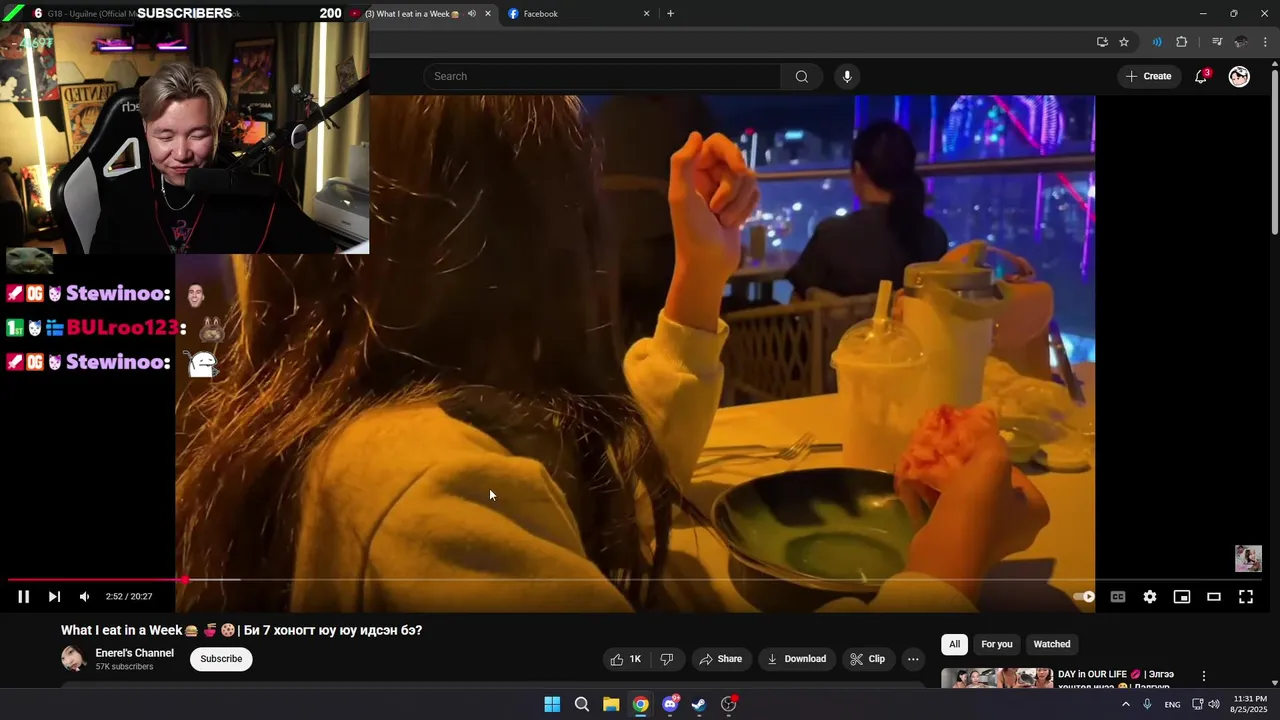Open Discord from the taskbar
The image size is (1280, 720).
(670, 704)
